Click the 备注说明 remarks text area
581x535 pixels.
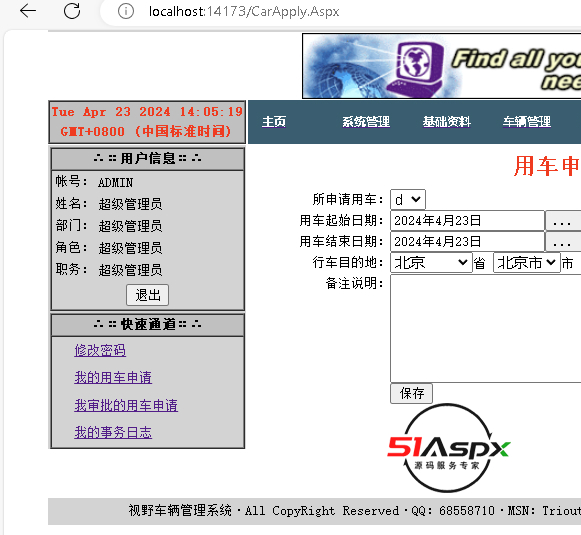point(486,329)
